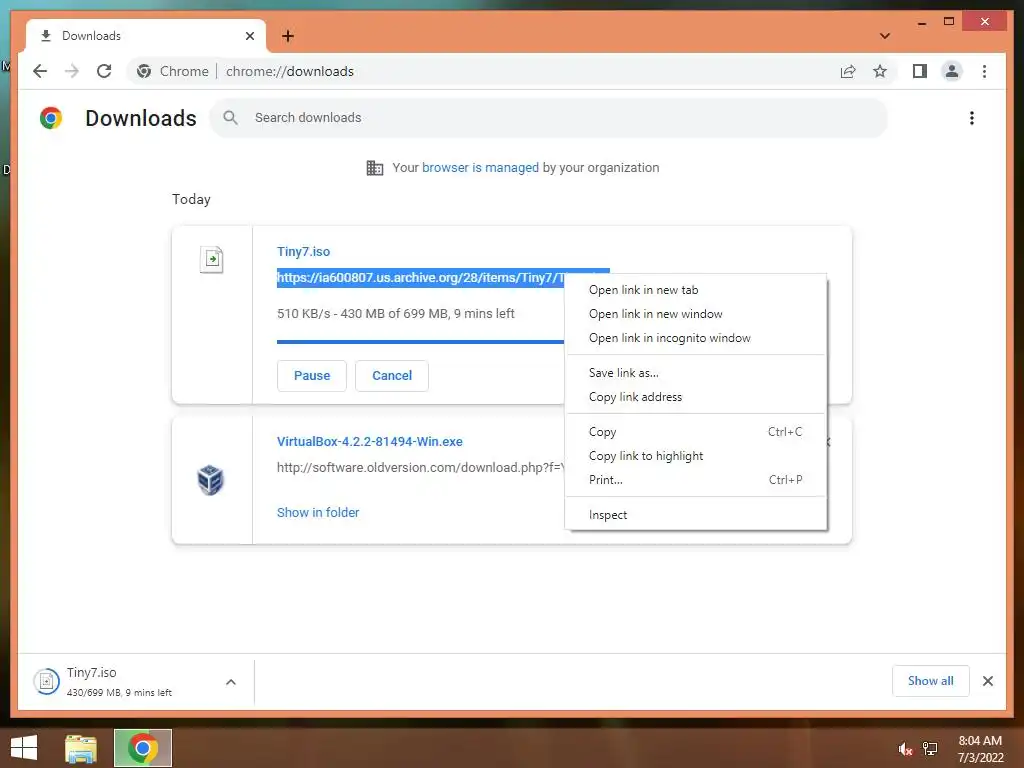1024x768 pixels.
Task: Click the VirtualBox cube file icon
Action: tap(210, 480)
